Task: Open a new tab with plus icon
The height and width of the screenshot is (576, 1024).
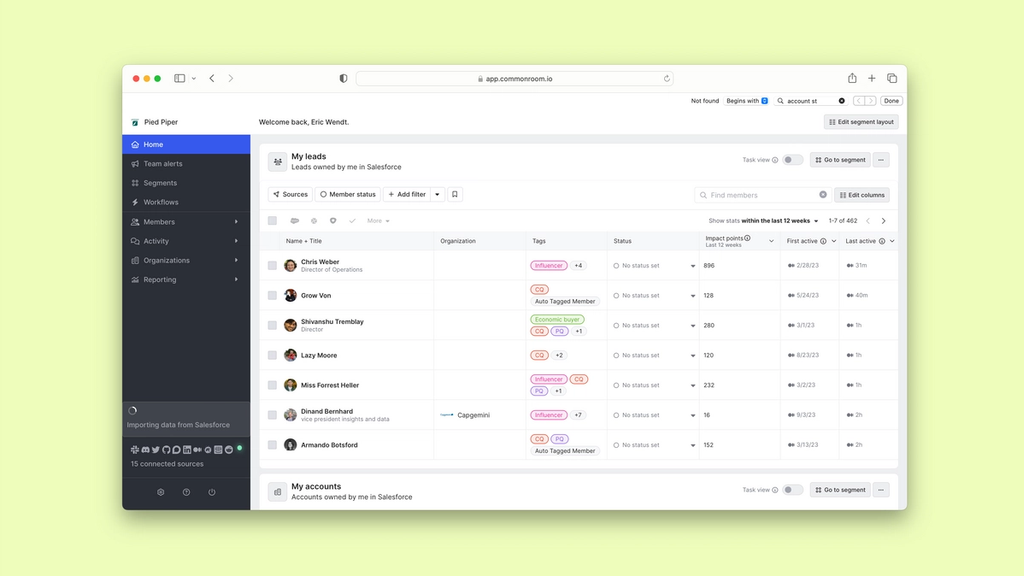Action: tap(872, 78)
